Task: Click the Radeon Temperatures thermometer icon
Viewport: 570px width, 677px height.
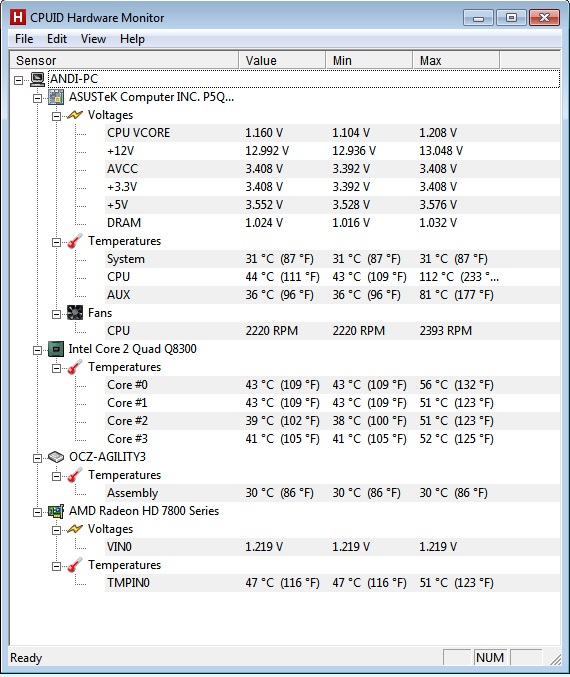Action: click(x=75, y=565)
